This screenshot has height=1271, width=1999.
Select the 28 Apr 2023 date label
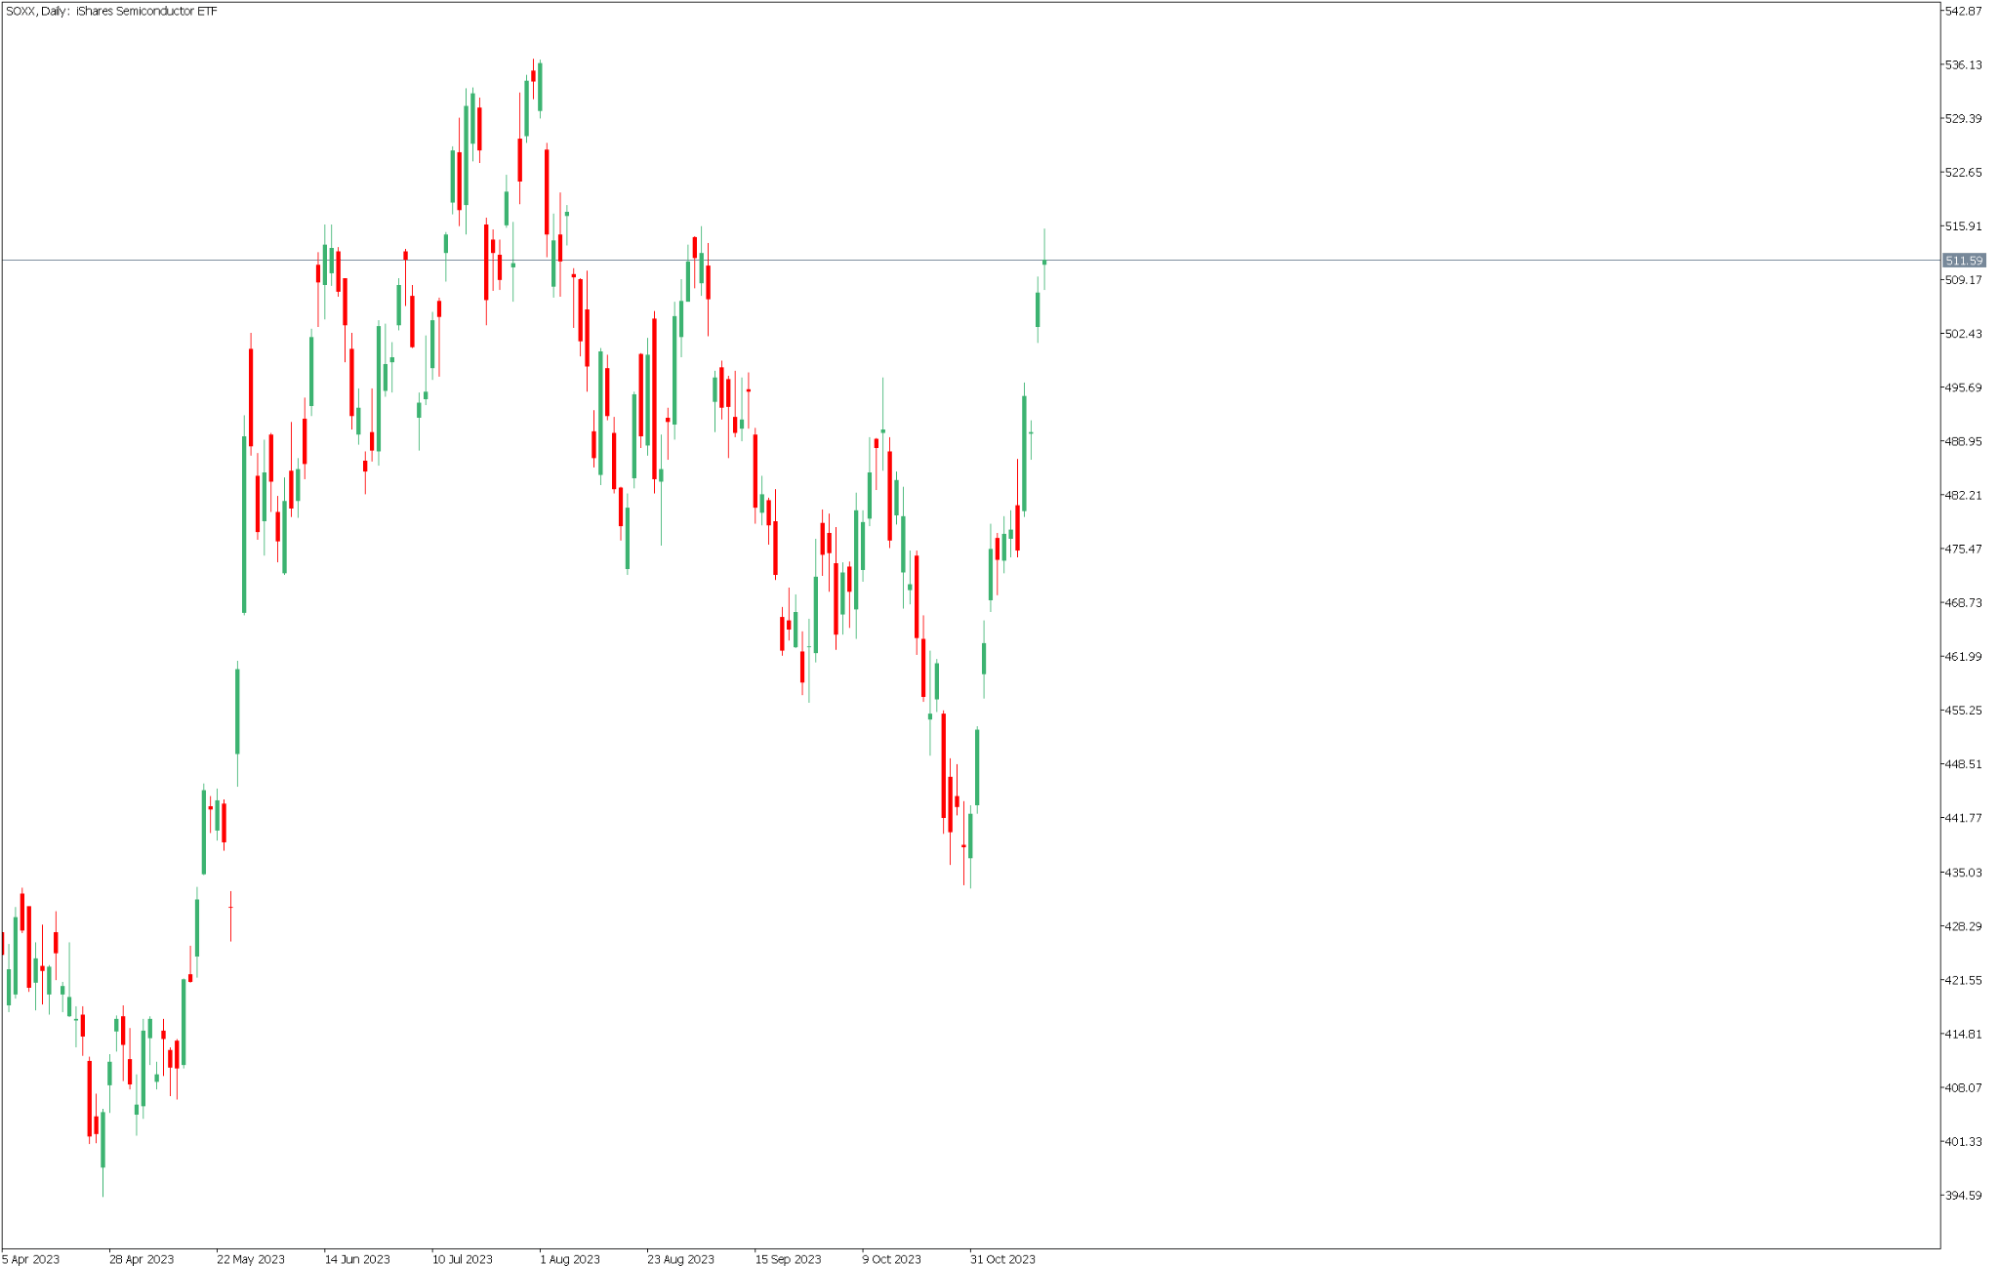tap(141, 1260)
